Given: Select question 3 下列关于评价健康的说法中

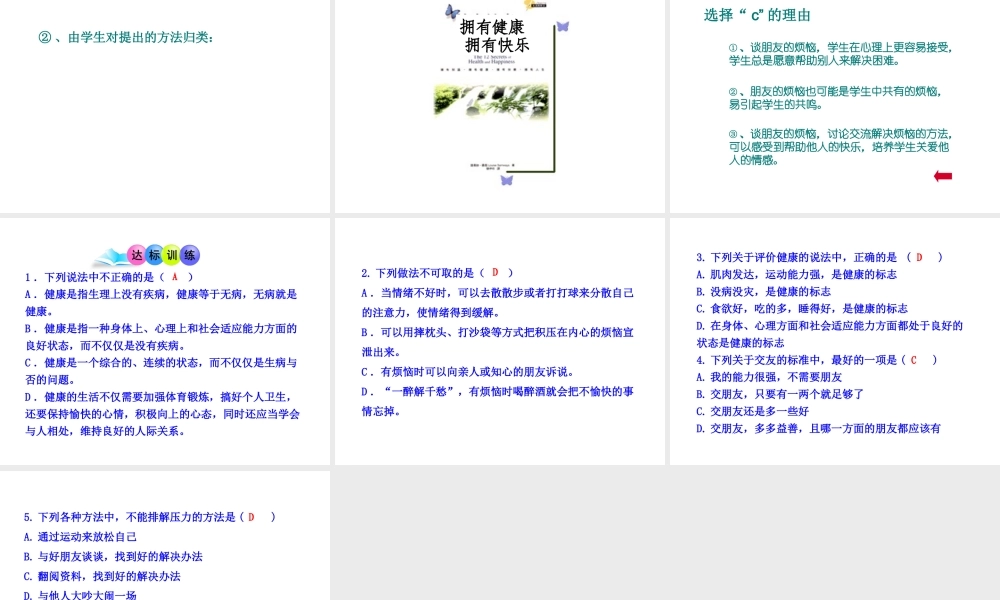Looking at the screenshot, I should 820,258.
